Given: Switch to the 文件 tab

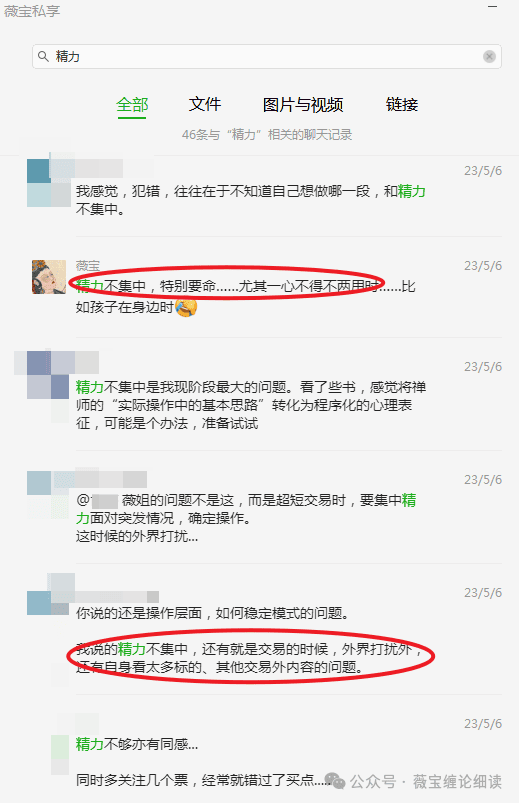Looking at the screenshot, I should click(204, 104).
